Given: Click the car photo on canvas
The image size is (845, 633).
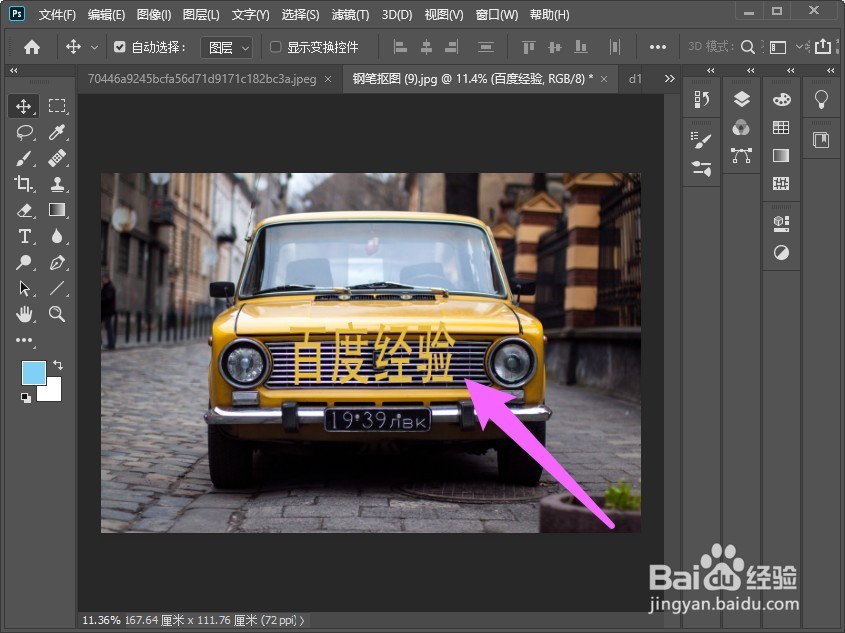Looking at the screenshot, I should tap(371, 353).
